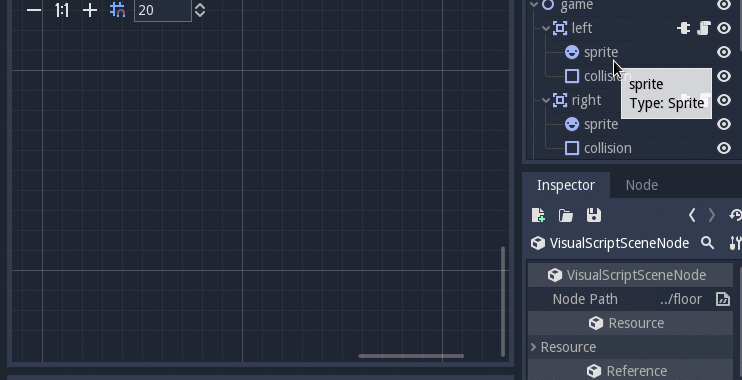Screen dimensions: 742x380
Task: Toggle the grid snap magnet icon
Action: [x=117, y=10]
